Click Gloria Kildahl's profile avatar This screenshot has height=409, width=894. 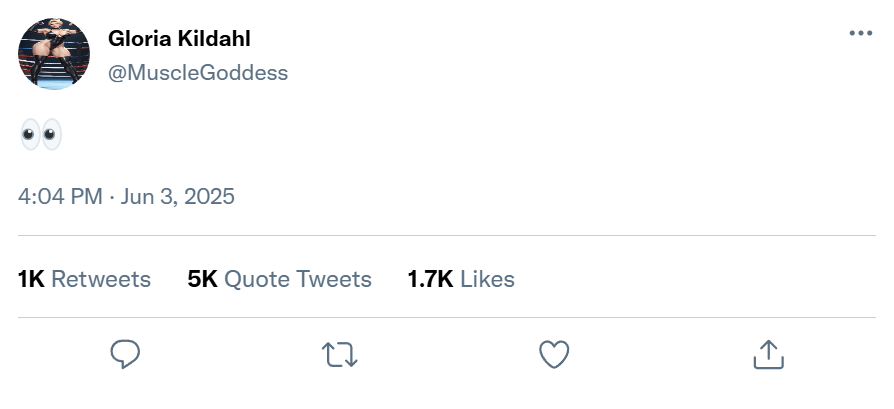click(x=54, y=54)
